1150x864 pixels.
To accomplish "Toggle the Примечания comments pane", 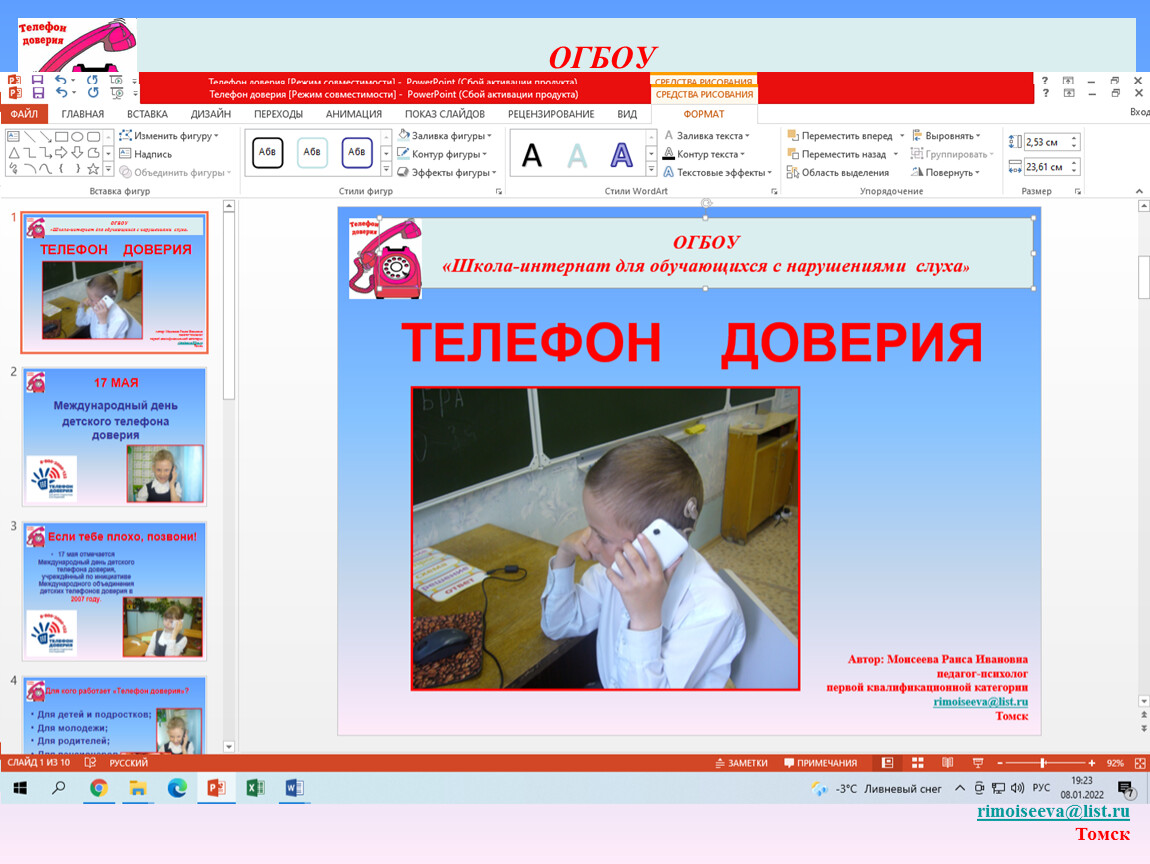I will click(x=820, y=763).
